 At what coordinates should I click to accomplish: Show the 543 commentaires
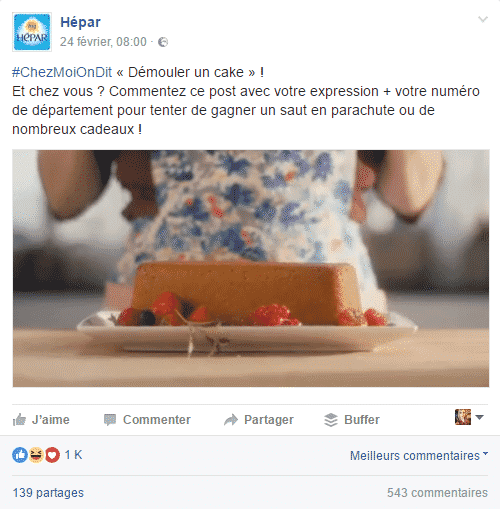437,493
